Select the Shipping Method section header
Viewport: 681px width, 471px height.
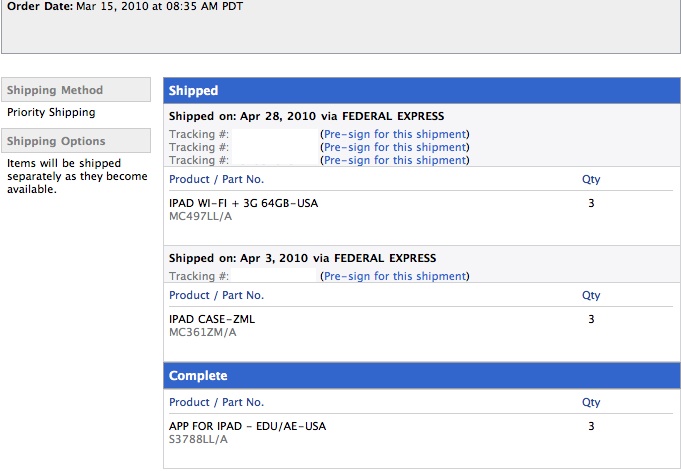pyautogui.click(x=76, y=90)
